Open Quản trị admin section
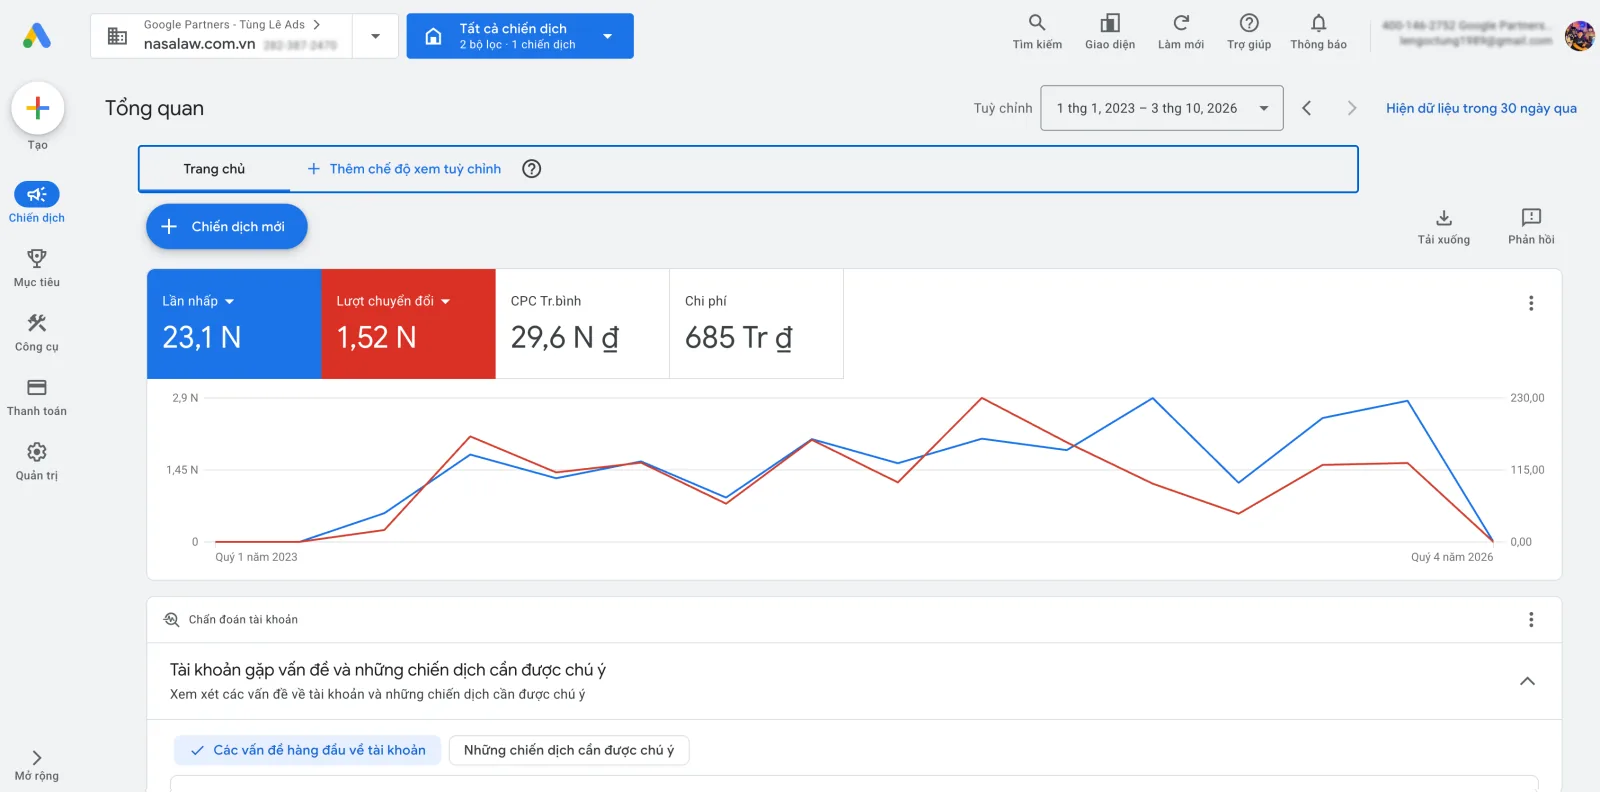Screen dimensions: 1600x792 pyautogui.click(x=37, y=461)
